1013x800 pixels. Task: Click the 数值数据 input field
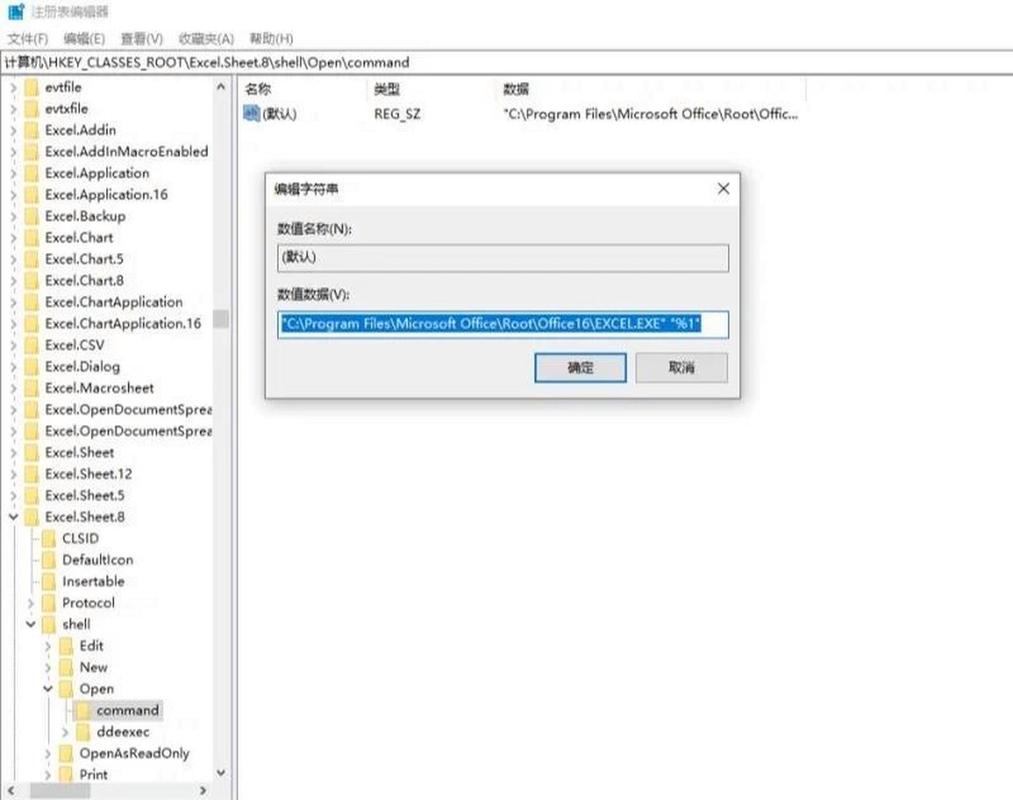pos(503,324)
